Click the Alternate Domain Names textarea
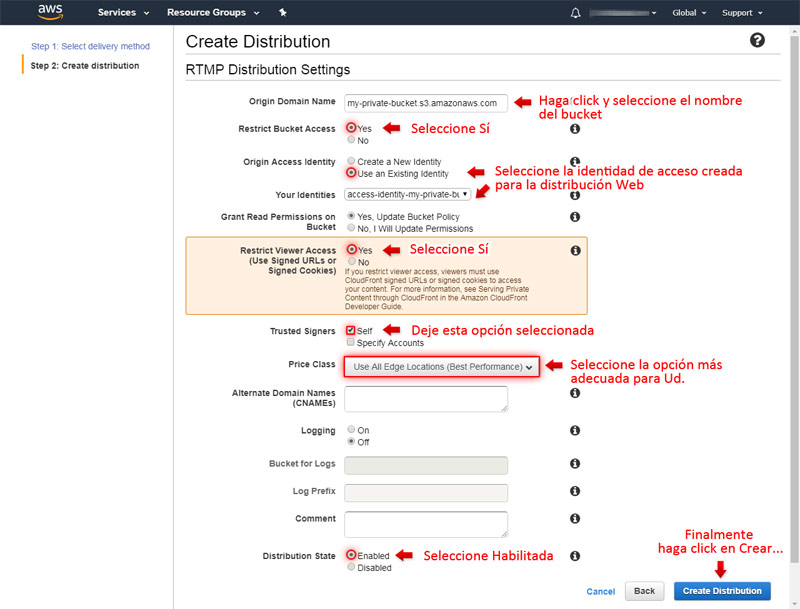 426,399
